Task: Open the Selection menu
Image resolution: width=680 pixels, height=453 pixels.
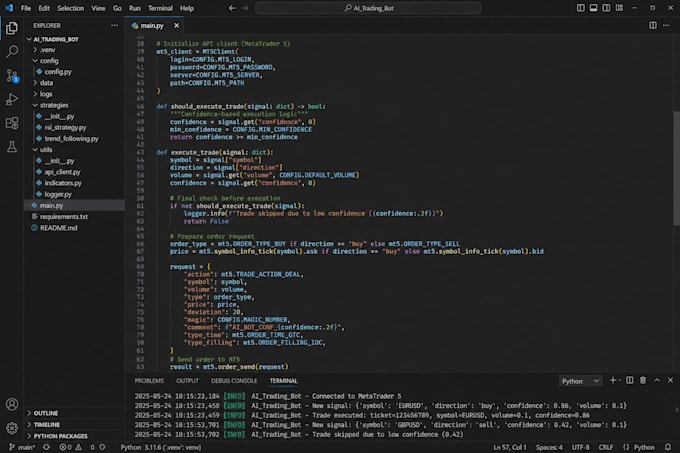Action: click(x=70, y=8)
